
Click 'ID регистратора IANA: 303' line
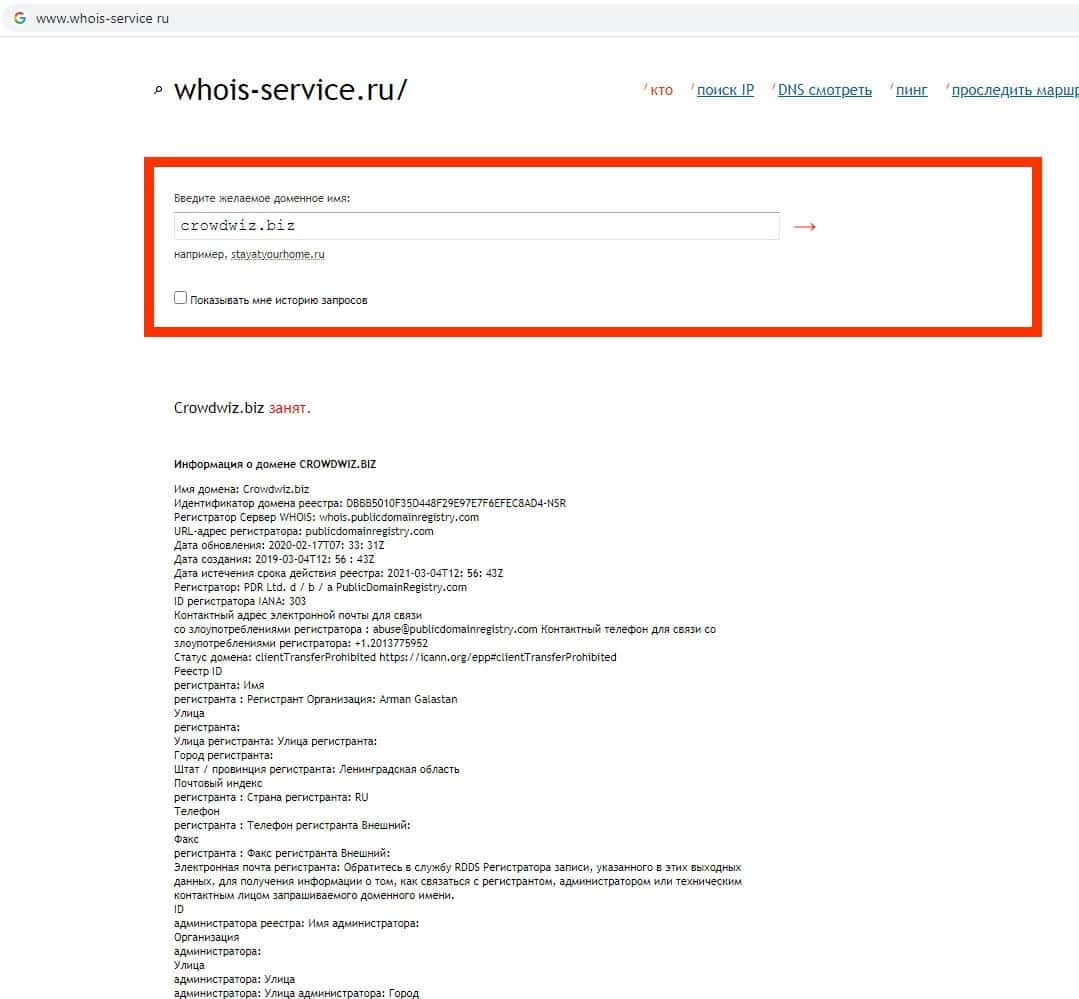[240, 601]
